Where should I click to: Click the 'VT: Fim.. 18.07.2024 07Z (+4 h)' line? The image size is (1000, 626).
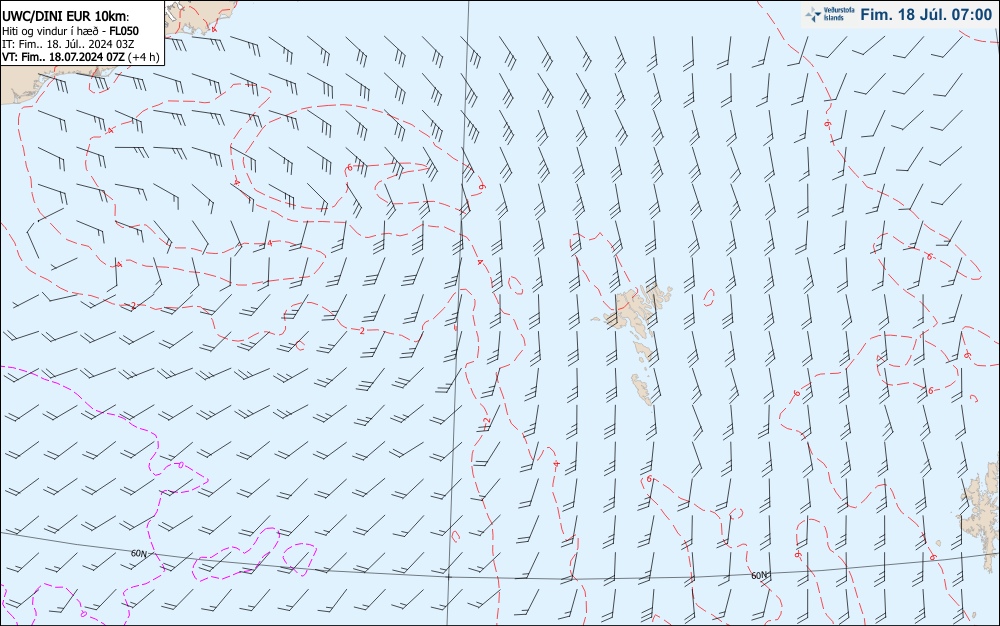click(81, 57)
